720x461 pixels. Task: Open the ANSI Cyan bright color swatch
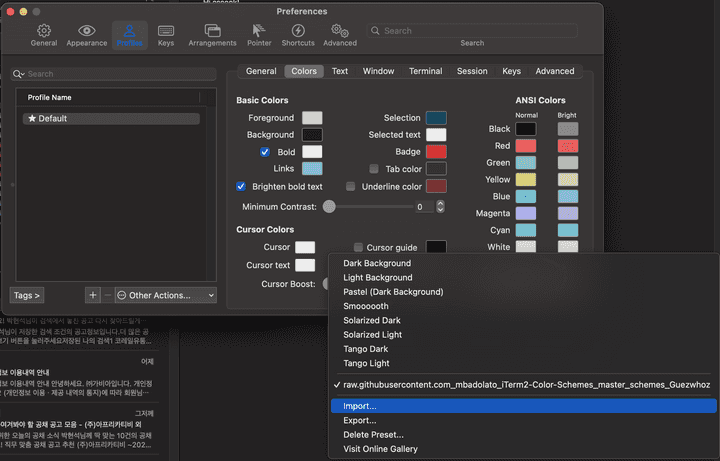coord(568,230)
